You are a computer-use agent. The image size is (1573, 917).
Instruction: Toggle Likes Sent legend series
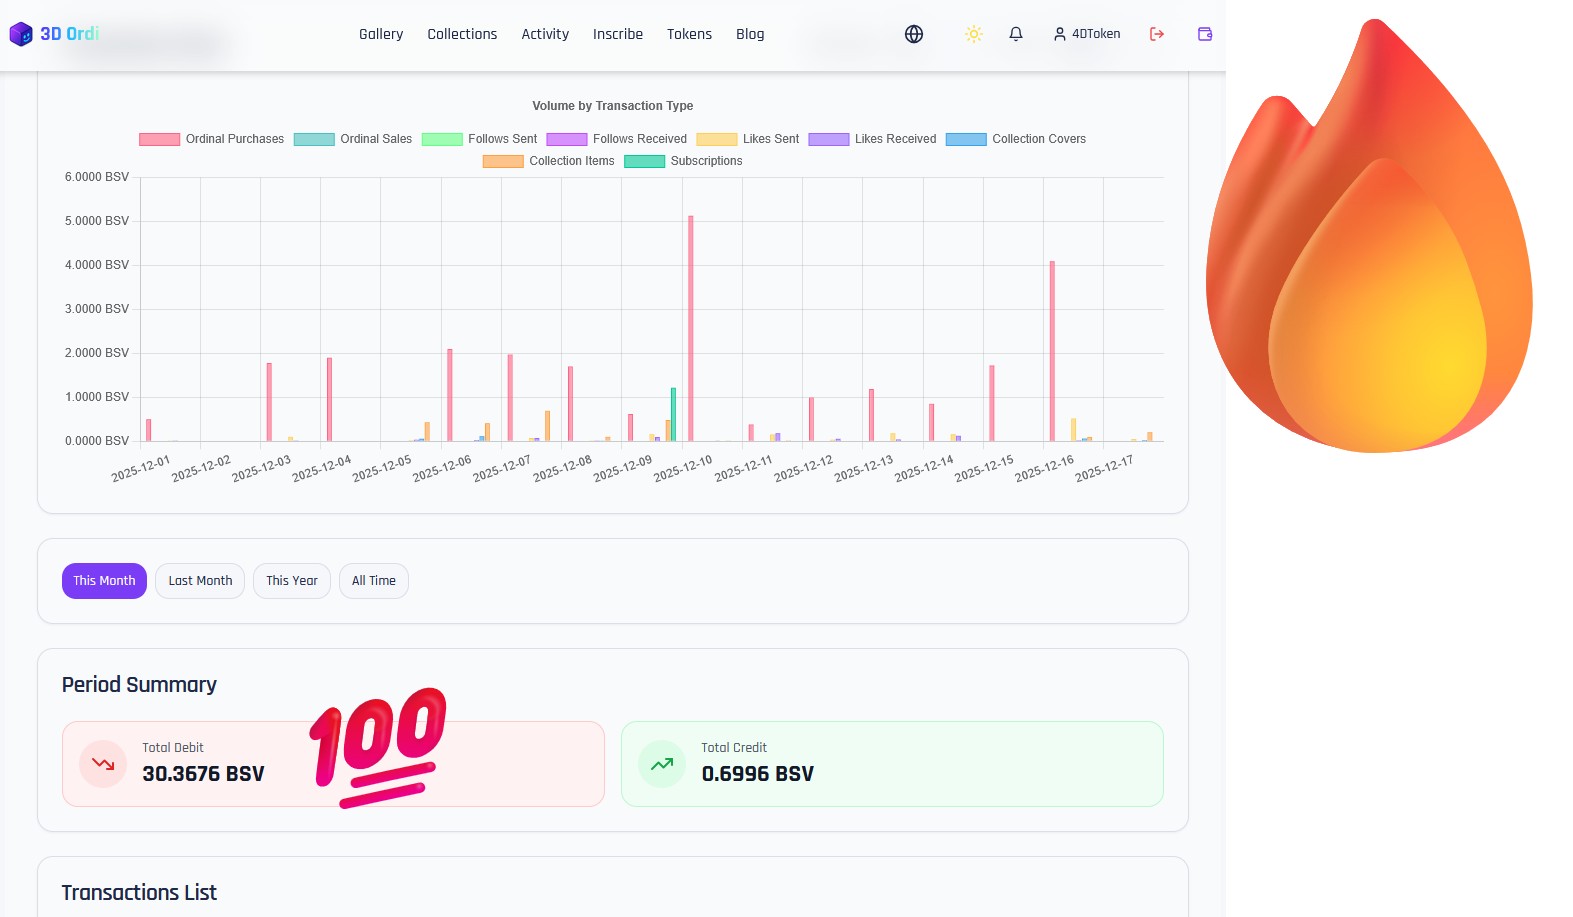click(748, 139)
